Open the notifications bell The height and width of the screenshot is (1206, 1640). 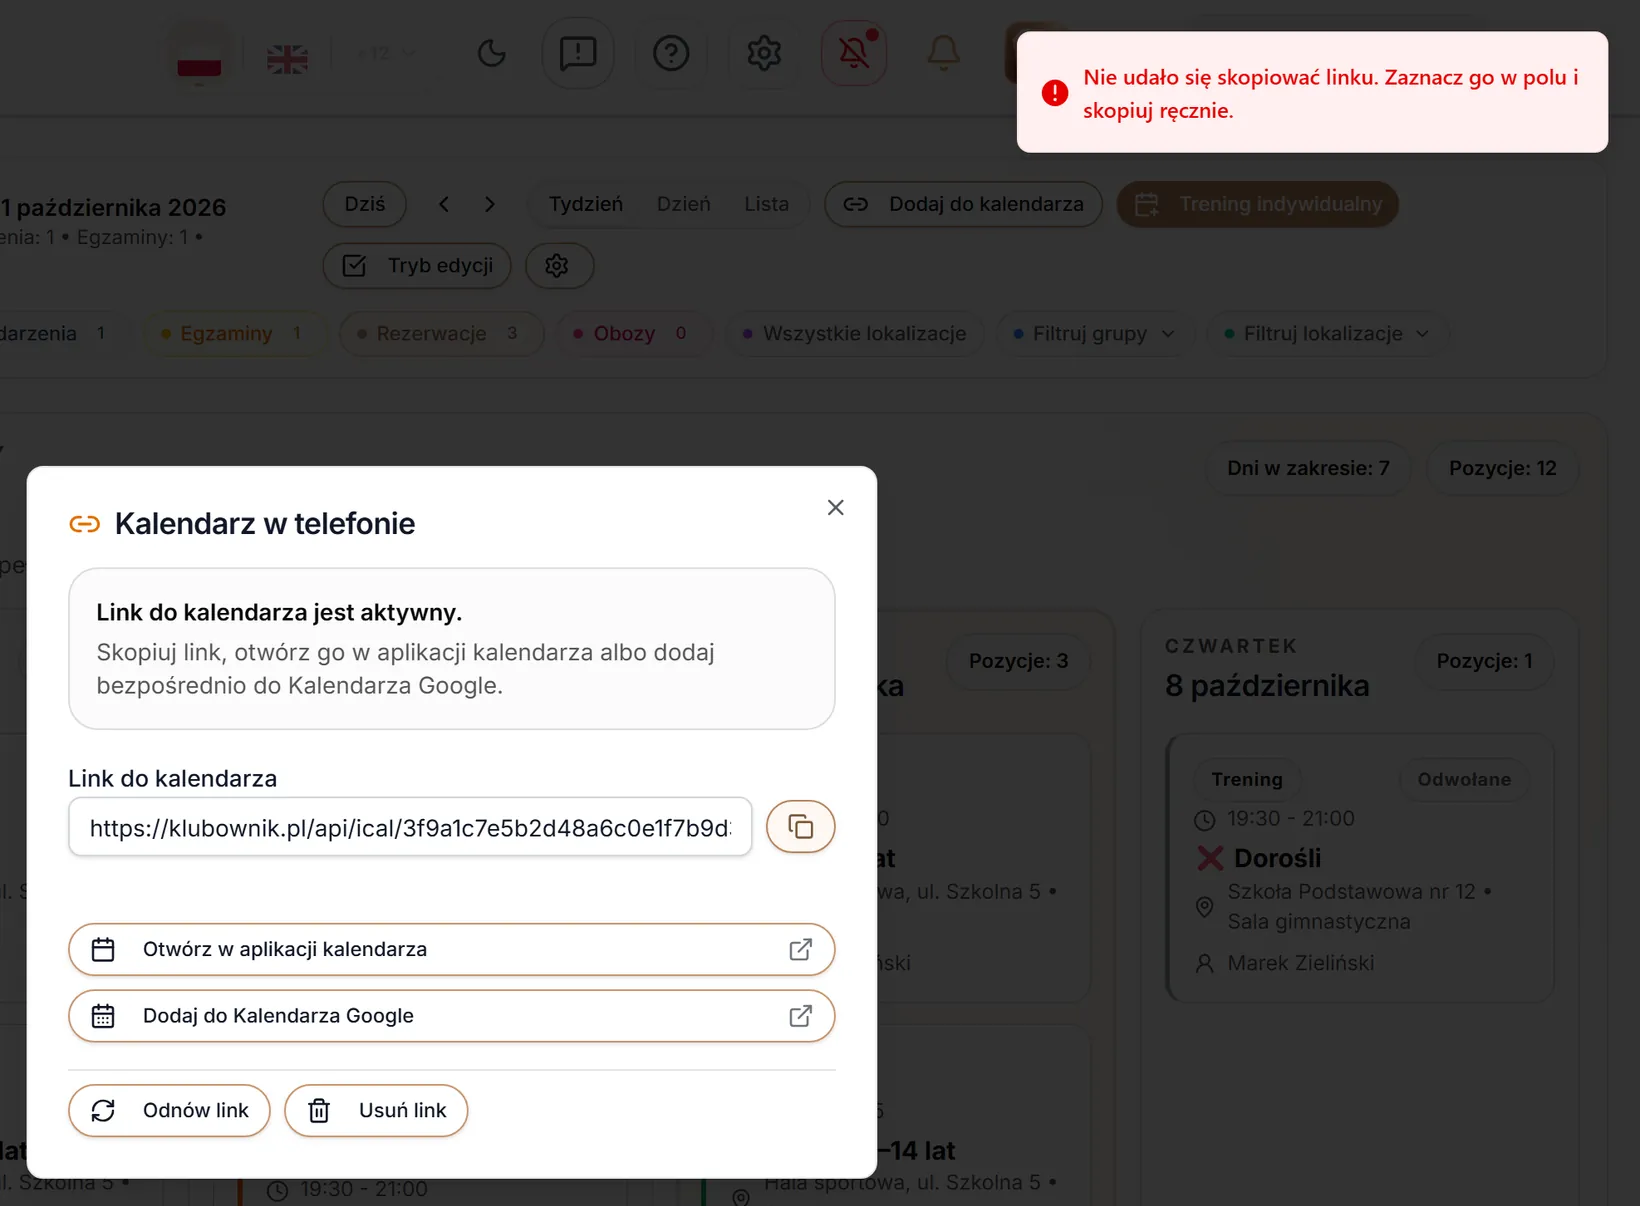tap(943, 53)
